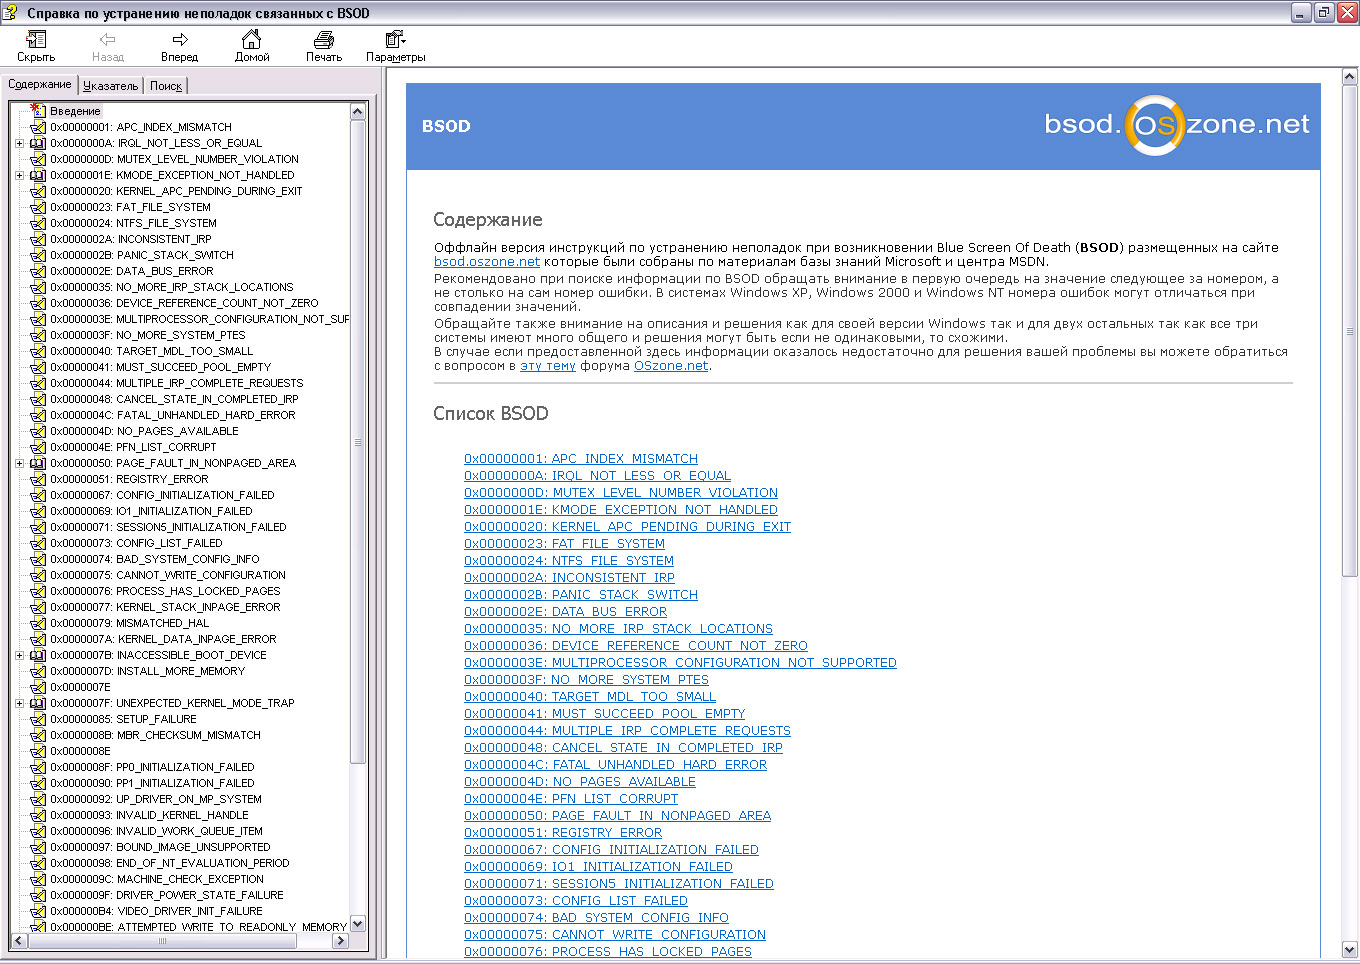This screenshot has height=964, width=1360.
Task: Click page icon of 0x00000001: APC_INDEX_MISMATCH
Action: coord(38,127)
